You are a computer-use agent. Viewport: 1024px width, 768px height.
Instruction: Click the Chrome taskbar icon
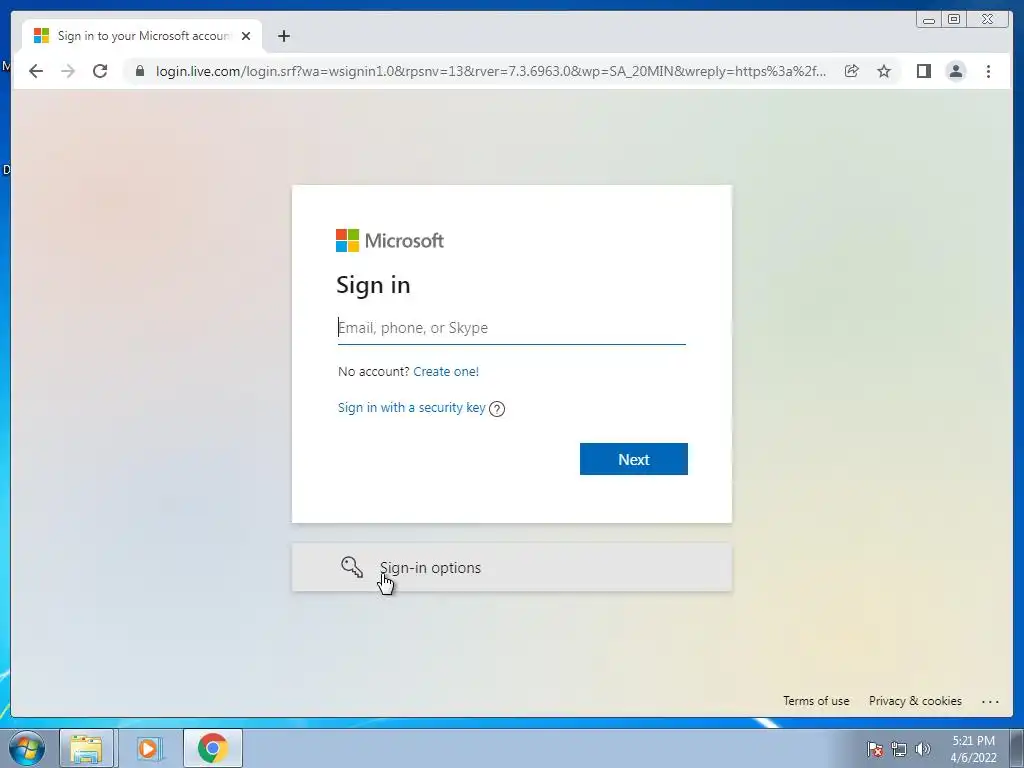(213, 748)
